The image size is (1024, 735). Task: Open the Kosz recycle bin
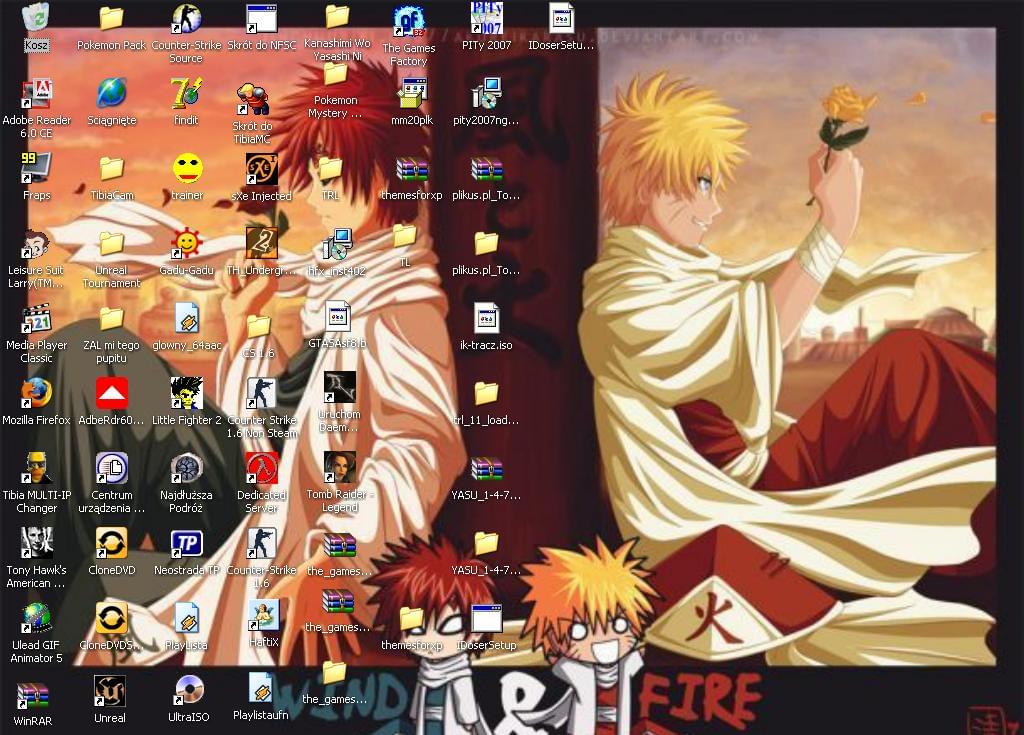(36, 18)
